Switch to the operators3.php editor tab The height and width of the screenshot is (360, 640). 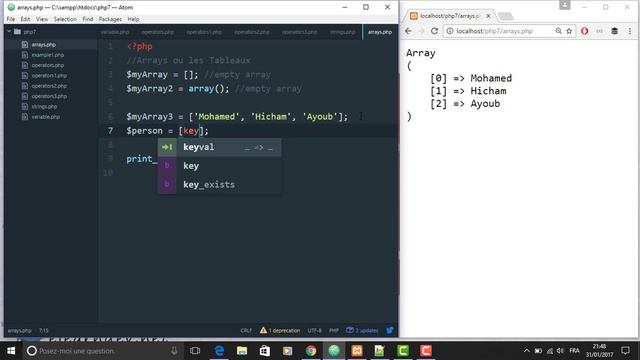[299, 32]
